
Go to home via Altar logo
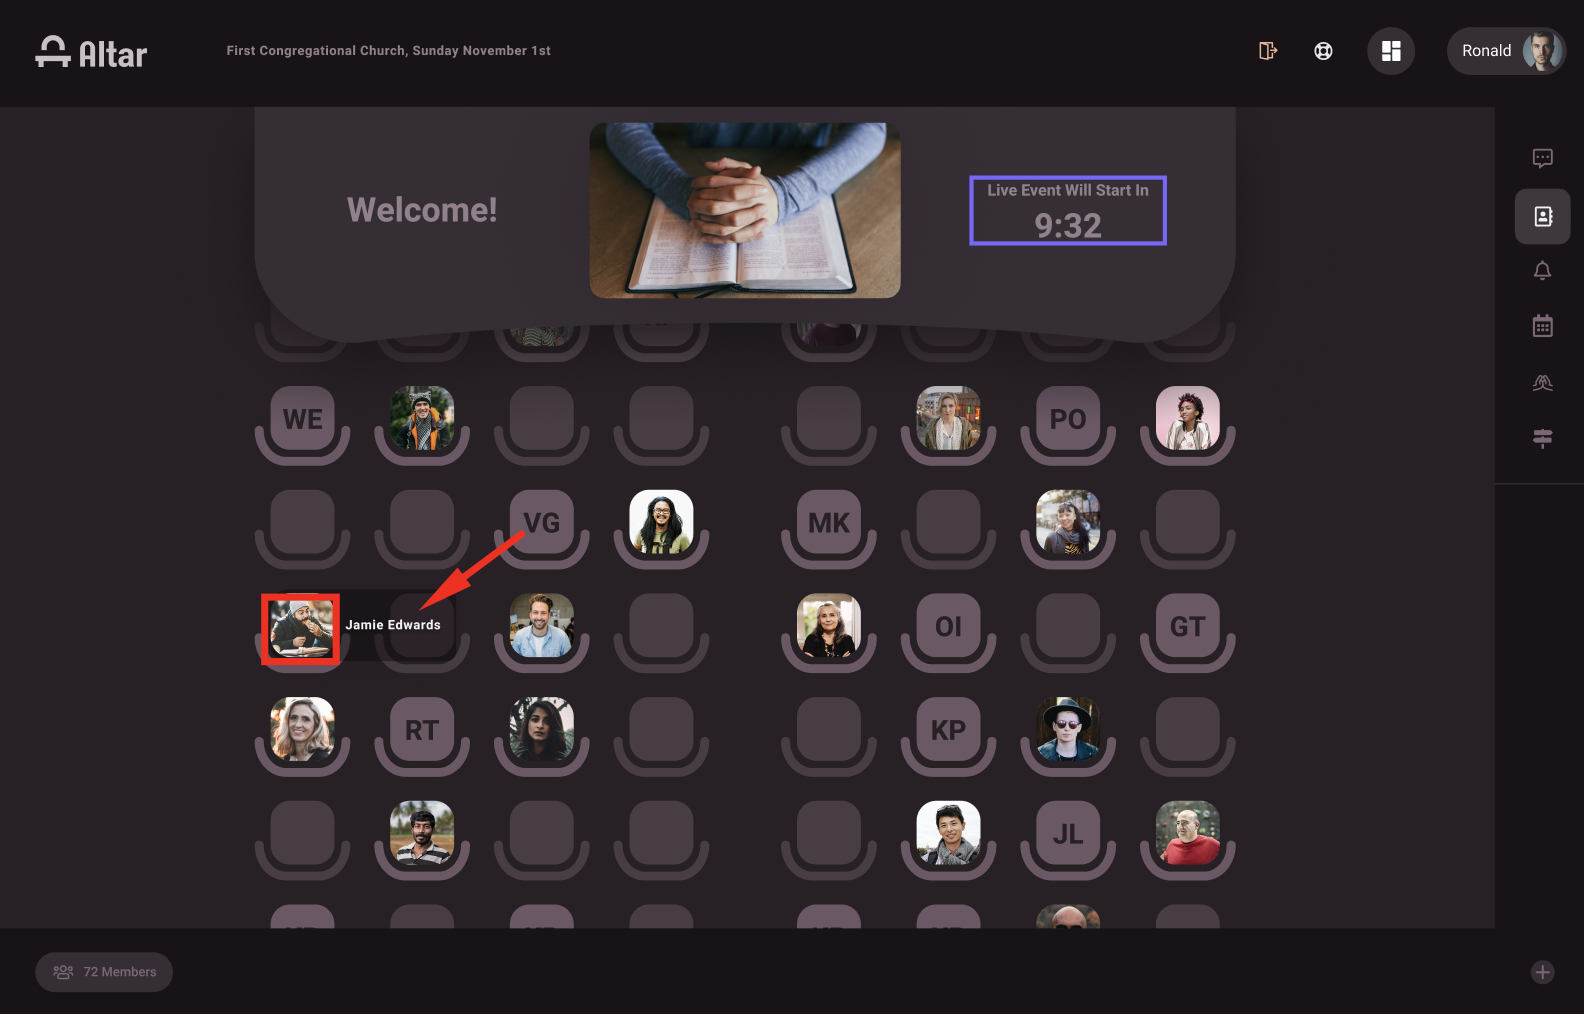pos(91,52)
